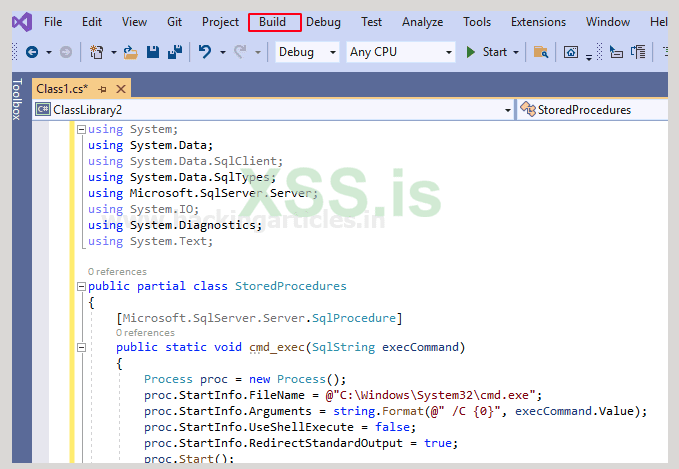Open the Window menu
The image size is (679, 469).
tap(608, 22)
